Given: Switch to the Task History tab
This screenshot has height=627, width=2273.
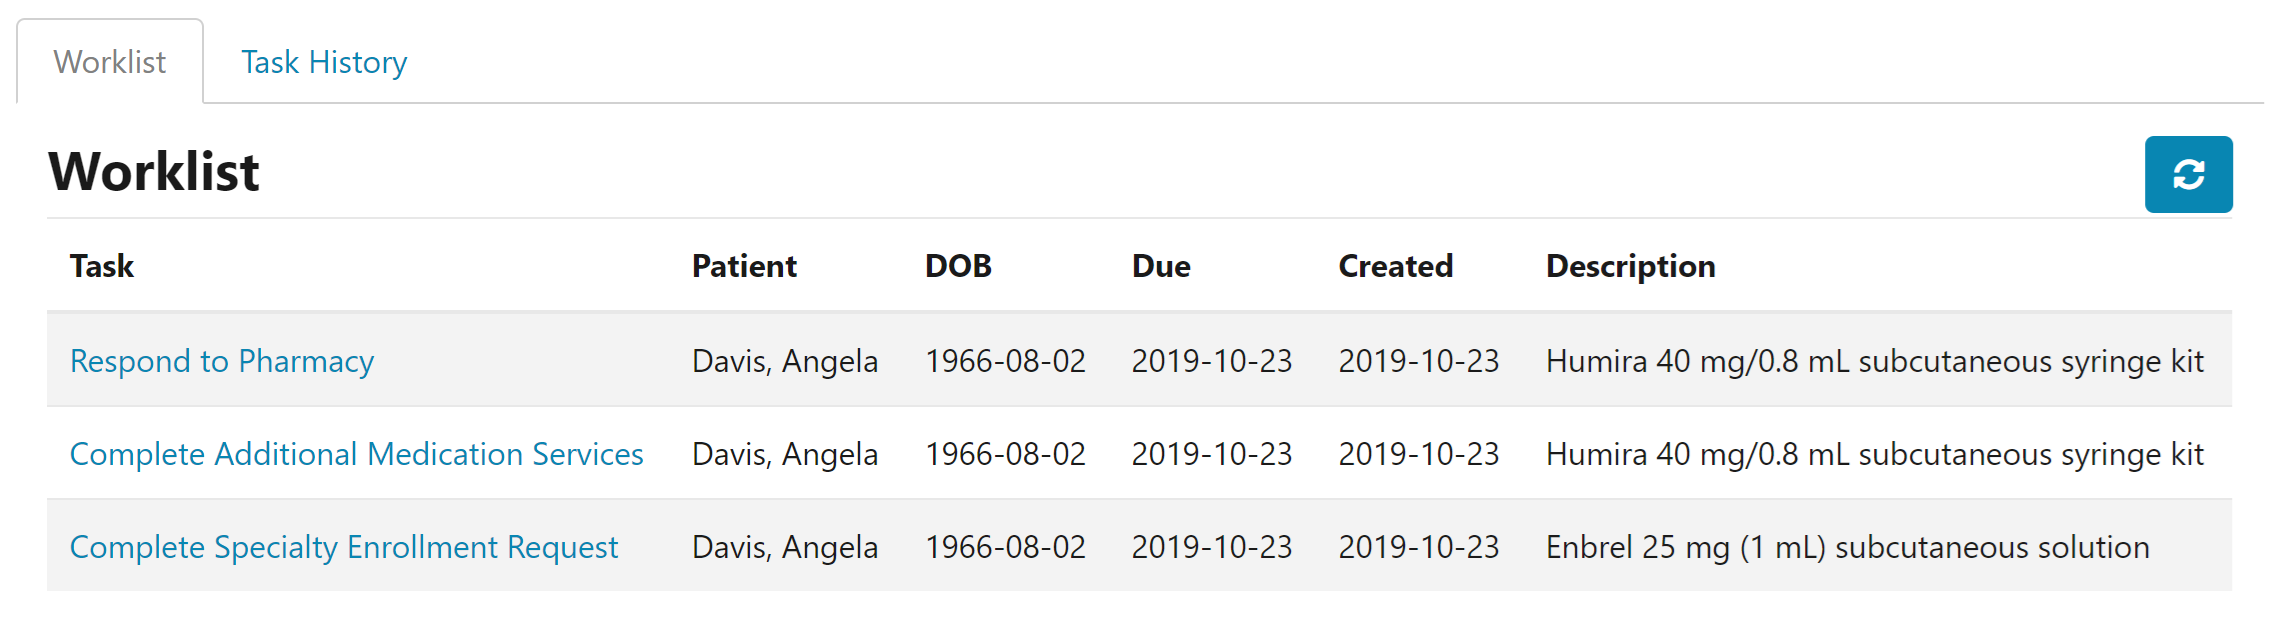Looking at the screenshot, I should pos(324,62).
